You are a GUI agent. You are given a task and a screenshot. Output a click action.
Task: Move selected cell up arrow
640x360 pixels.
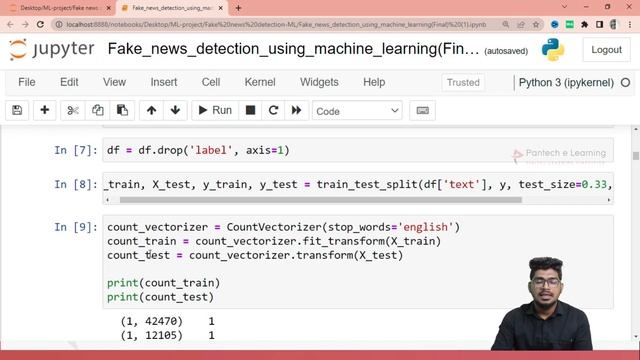pos(151,110)
